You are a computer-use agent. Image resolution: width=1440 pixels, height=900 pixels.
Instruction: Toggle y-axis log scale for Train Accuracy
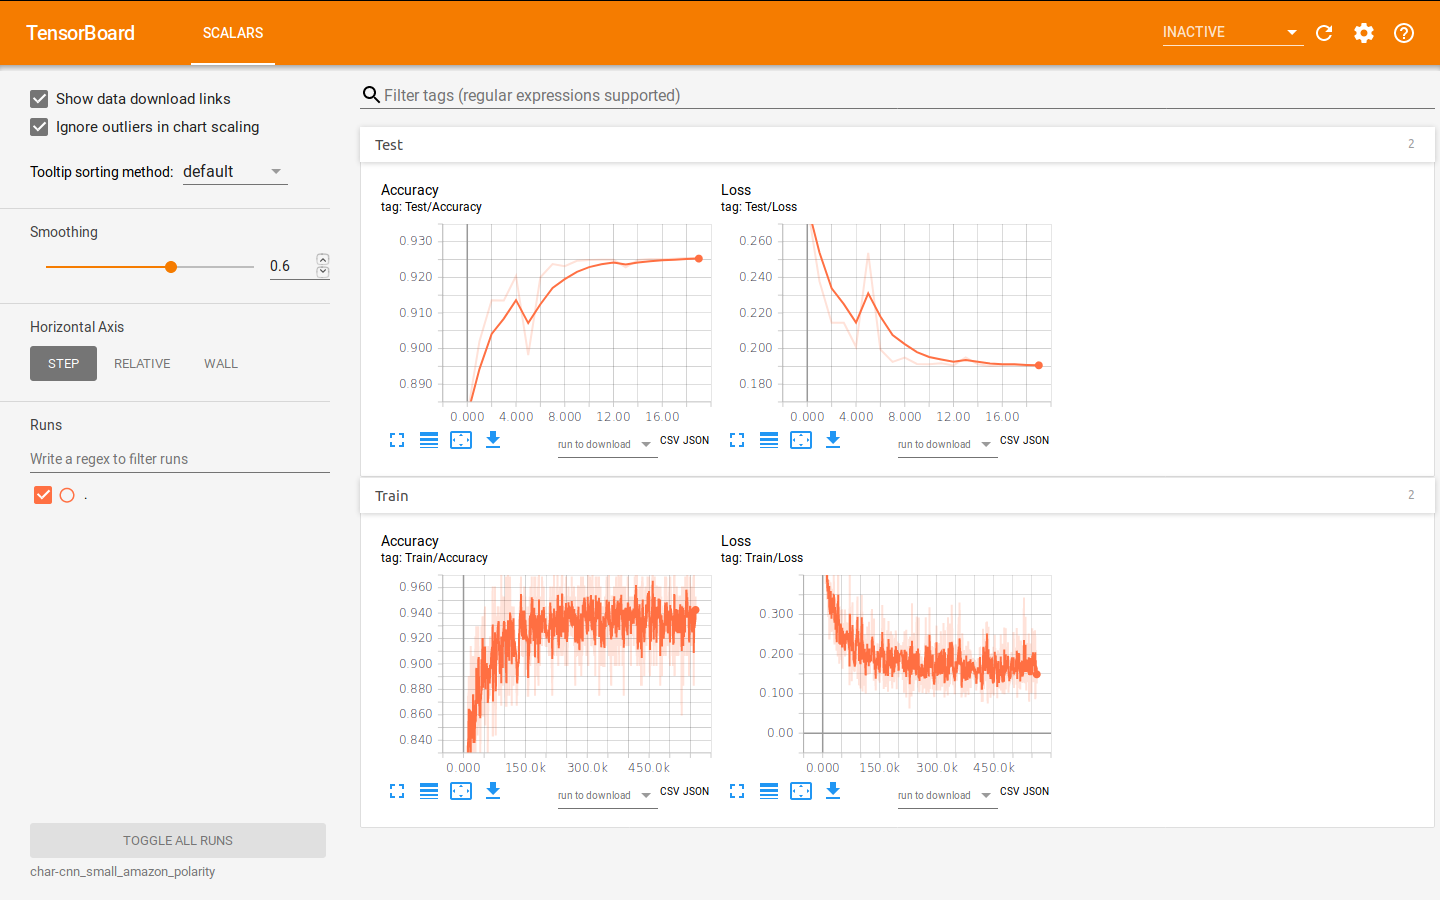click(429, 791)
